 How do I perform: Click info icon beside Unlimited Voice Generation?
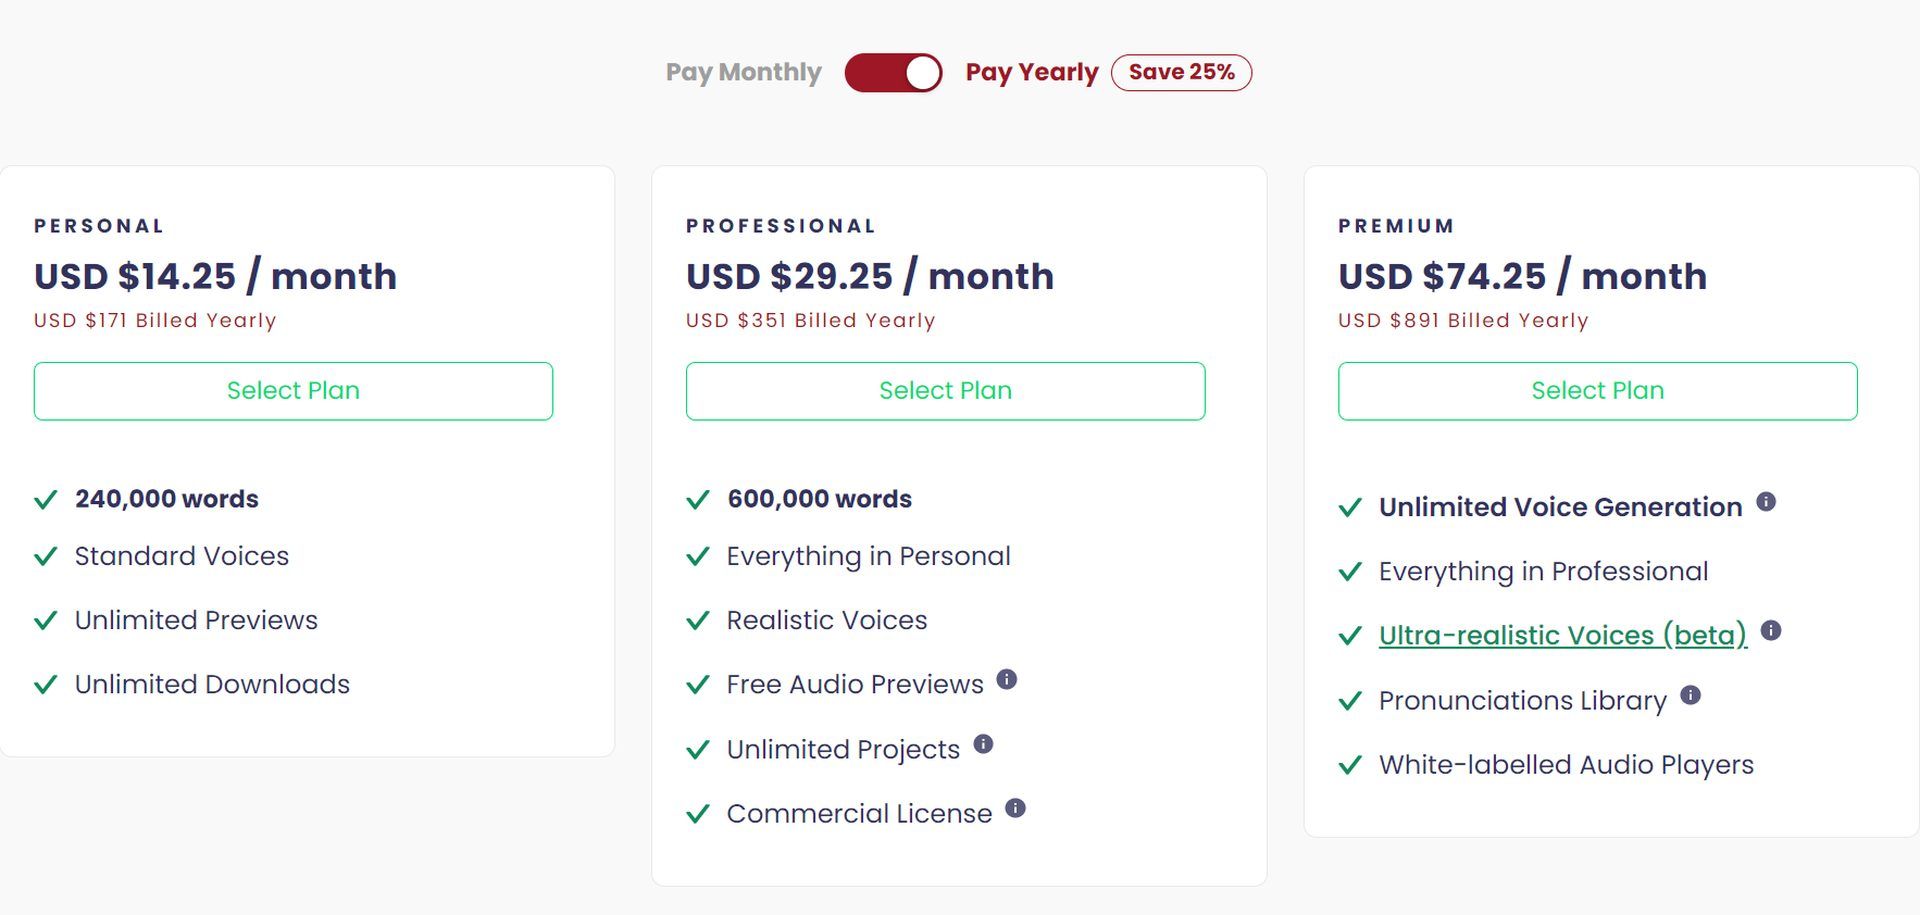click(x=1766, y=502)
